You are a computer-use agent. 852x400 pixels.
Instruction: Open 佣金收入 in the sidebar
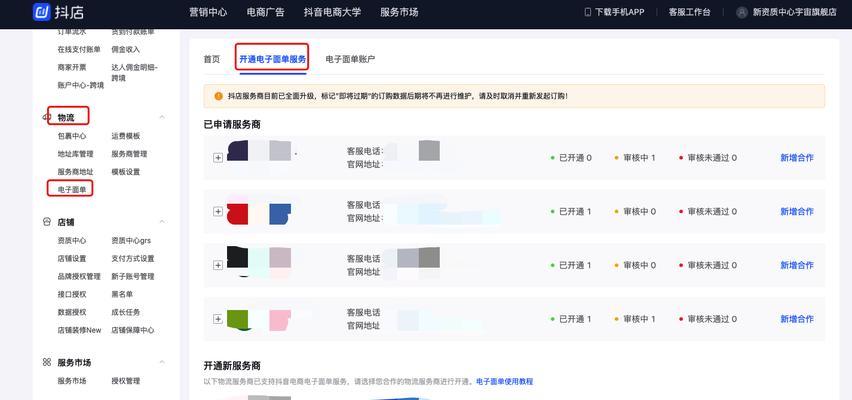coord(126,49)
